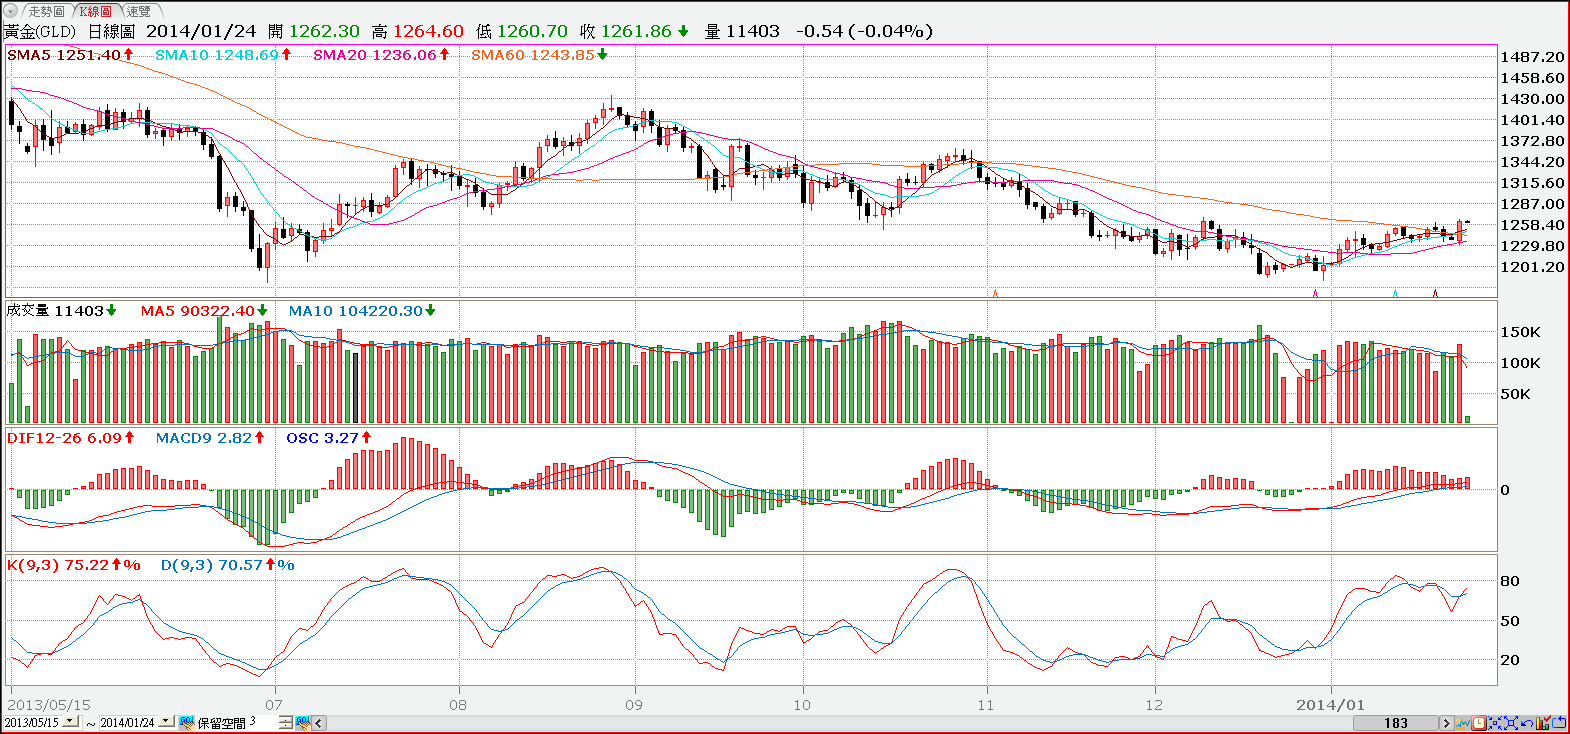Screen dimensions: 1570x734
Task: Click the scrollbar thumb showing 183
Action: tap(1396, 723)
